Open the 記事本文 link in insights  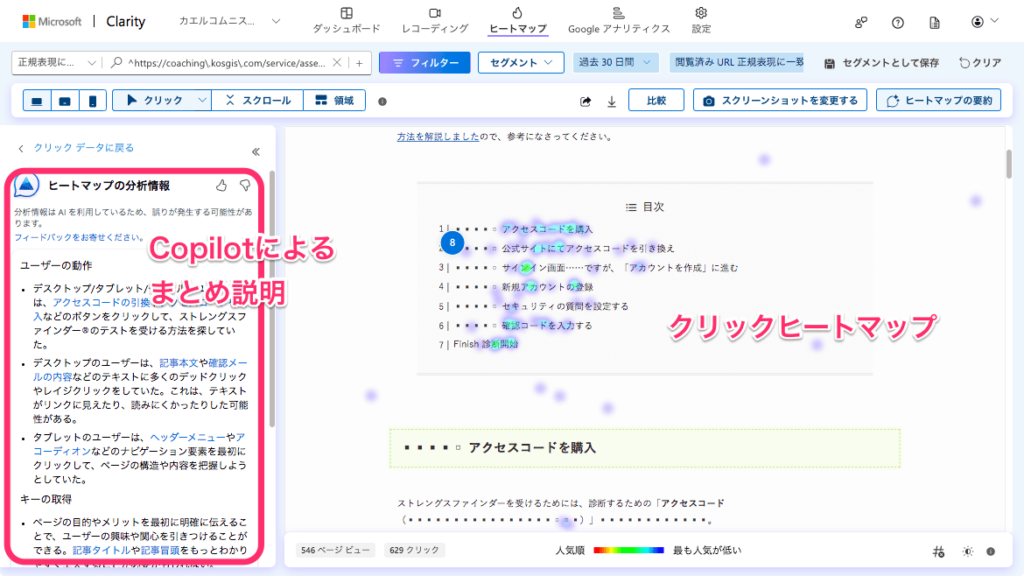tap(178, 362)
